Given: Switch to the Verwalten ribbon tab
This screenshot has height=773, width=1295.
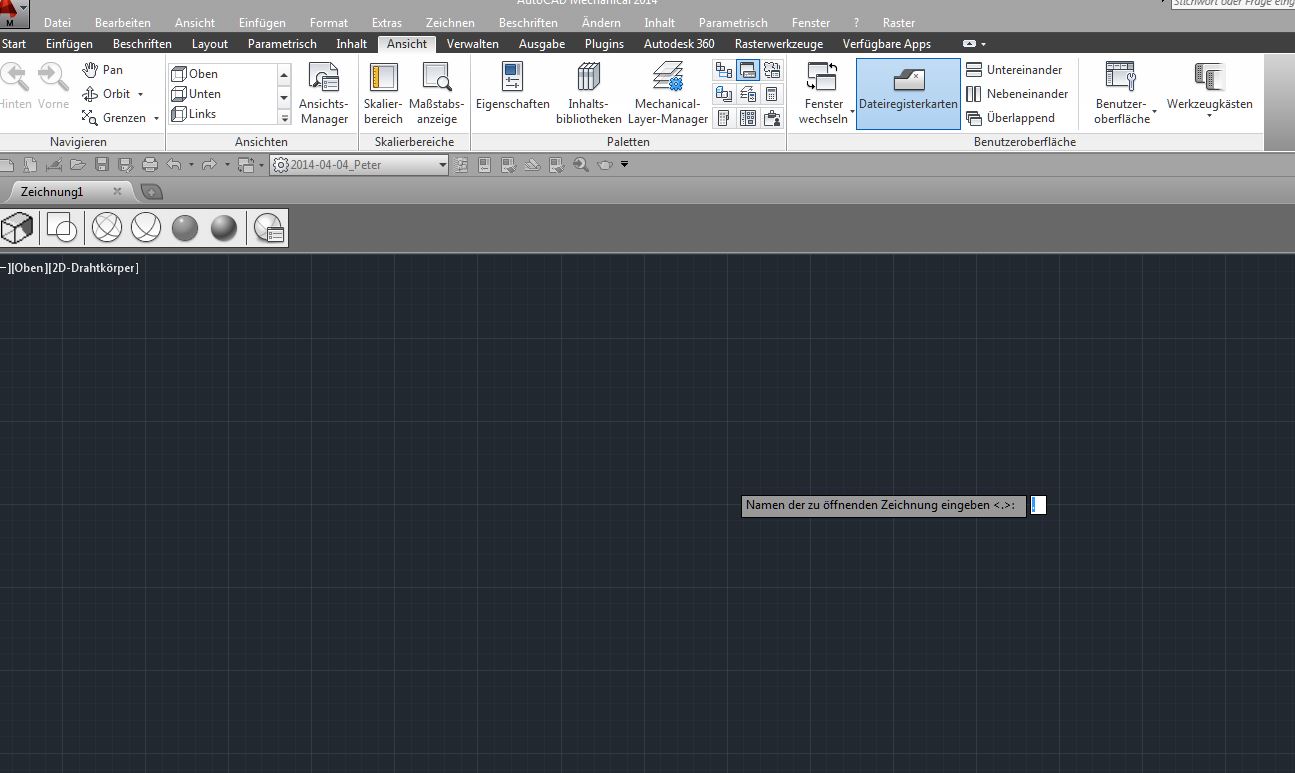Looking at the screenshot, I should pos(473,44).
